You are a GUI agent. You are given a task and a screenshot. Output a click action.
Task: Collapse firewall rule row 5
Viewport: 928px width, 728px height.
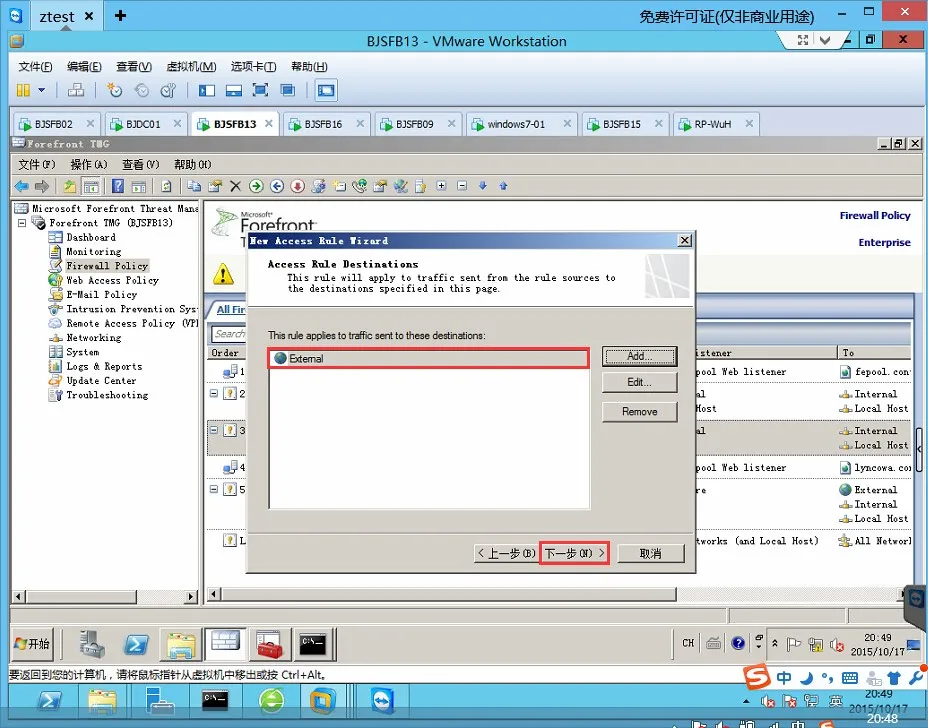214,489
